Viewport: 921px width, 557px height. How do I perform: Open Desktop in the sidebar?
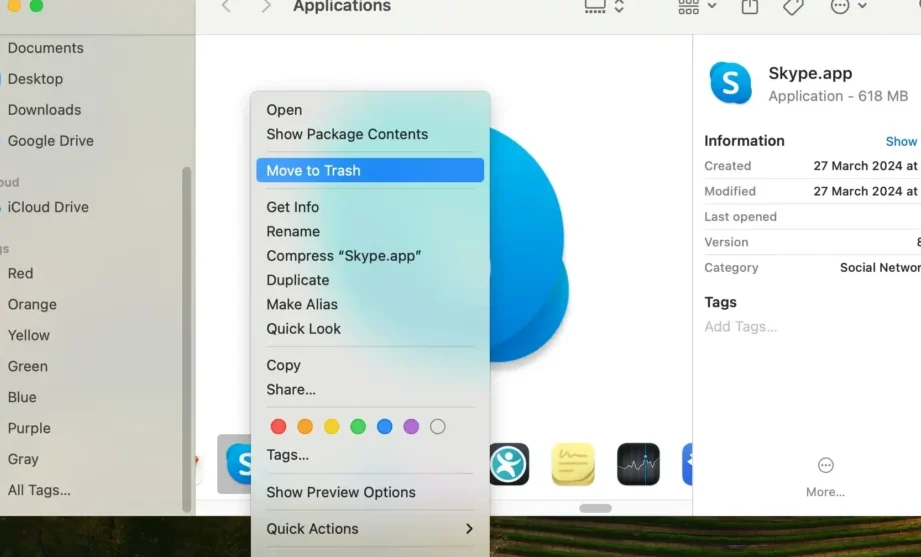click(x=35, y=79)
